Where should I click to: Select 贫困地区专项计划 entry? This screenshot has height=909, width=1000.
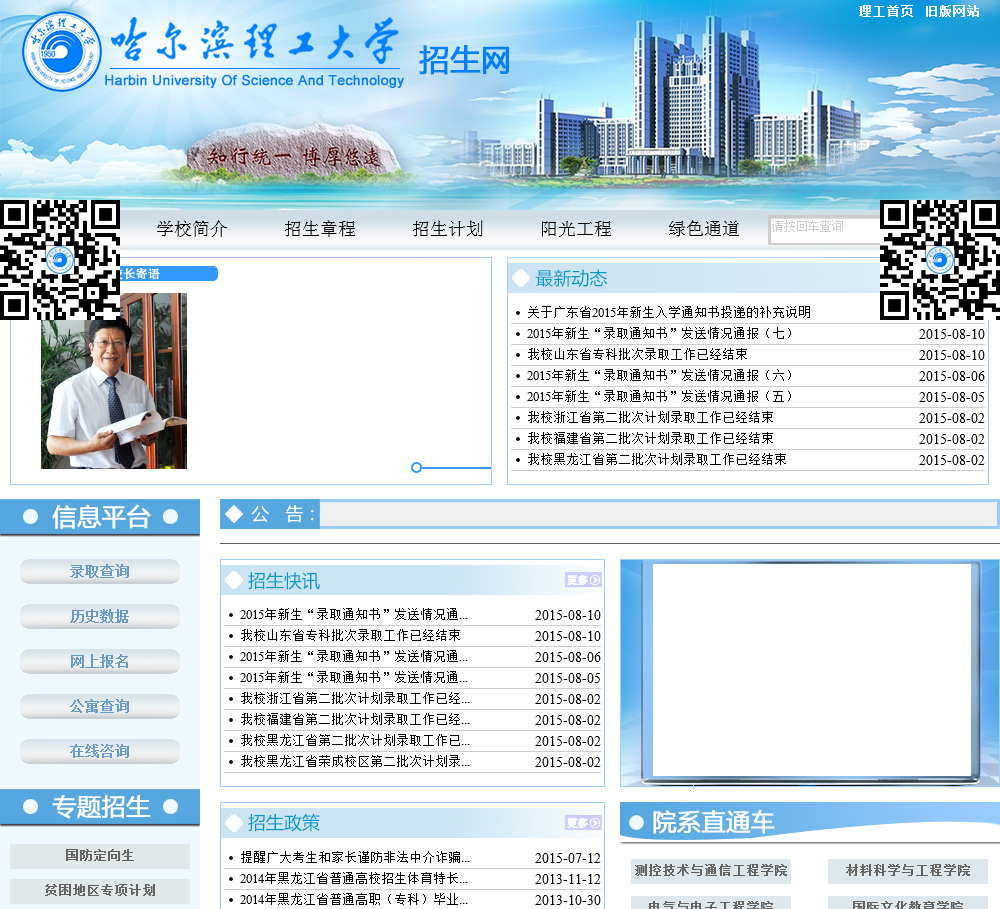click(x=99, y=891)
